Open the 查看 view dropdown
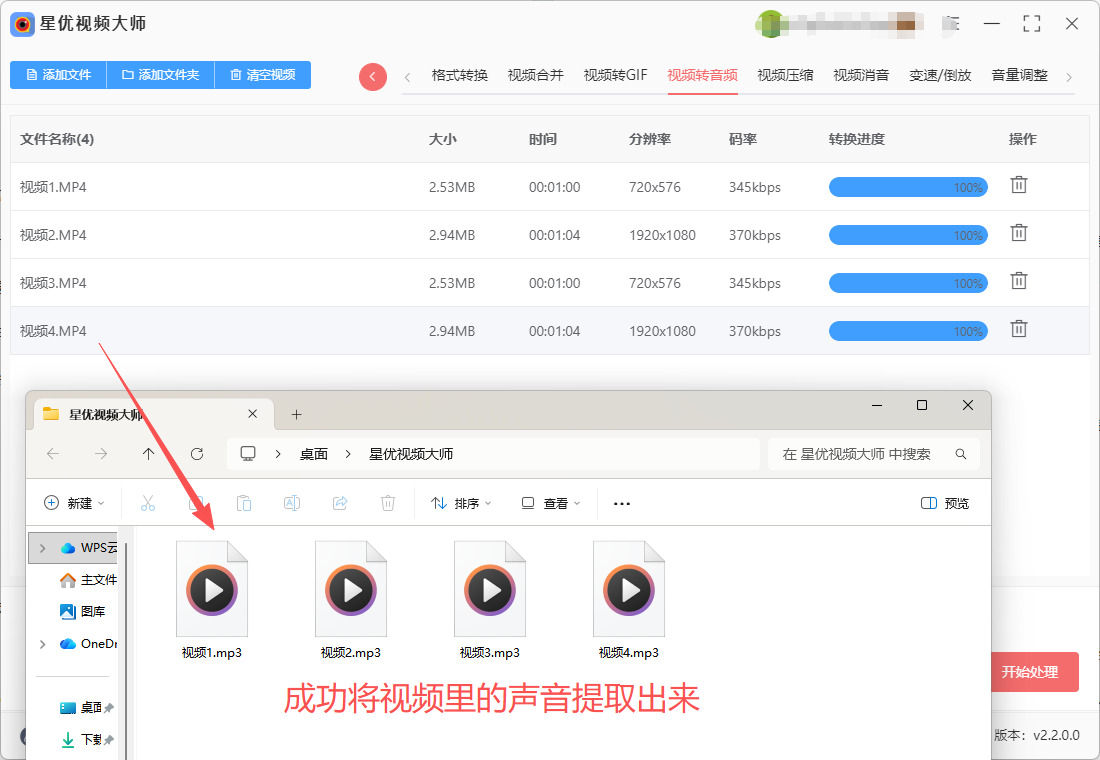1100x760 pixels. point(551,503)
